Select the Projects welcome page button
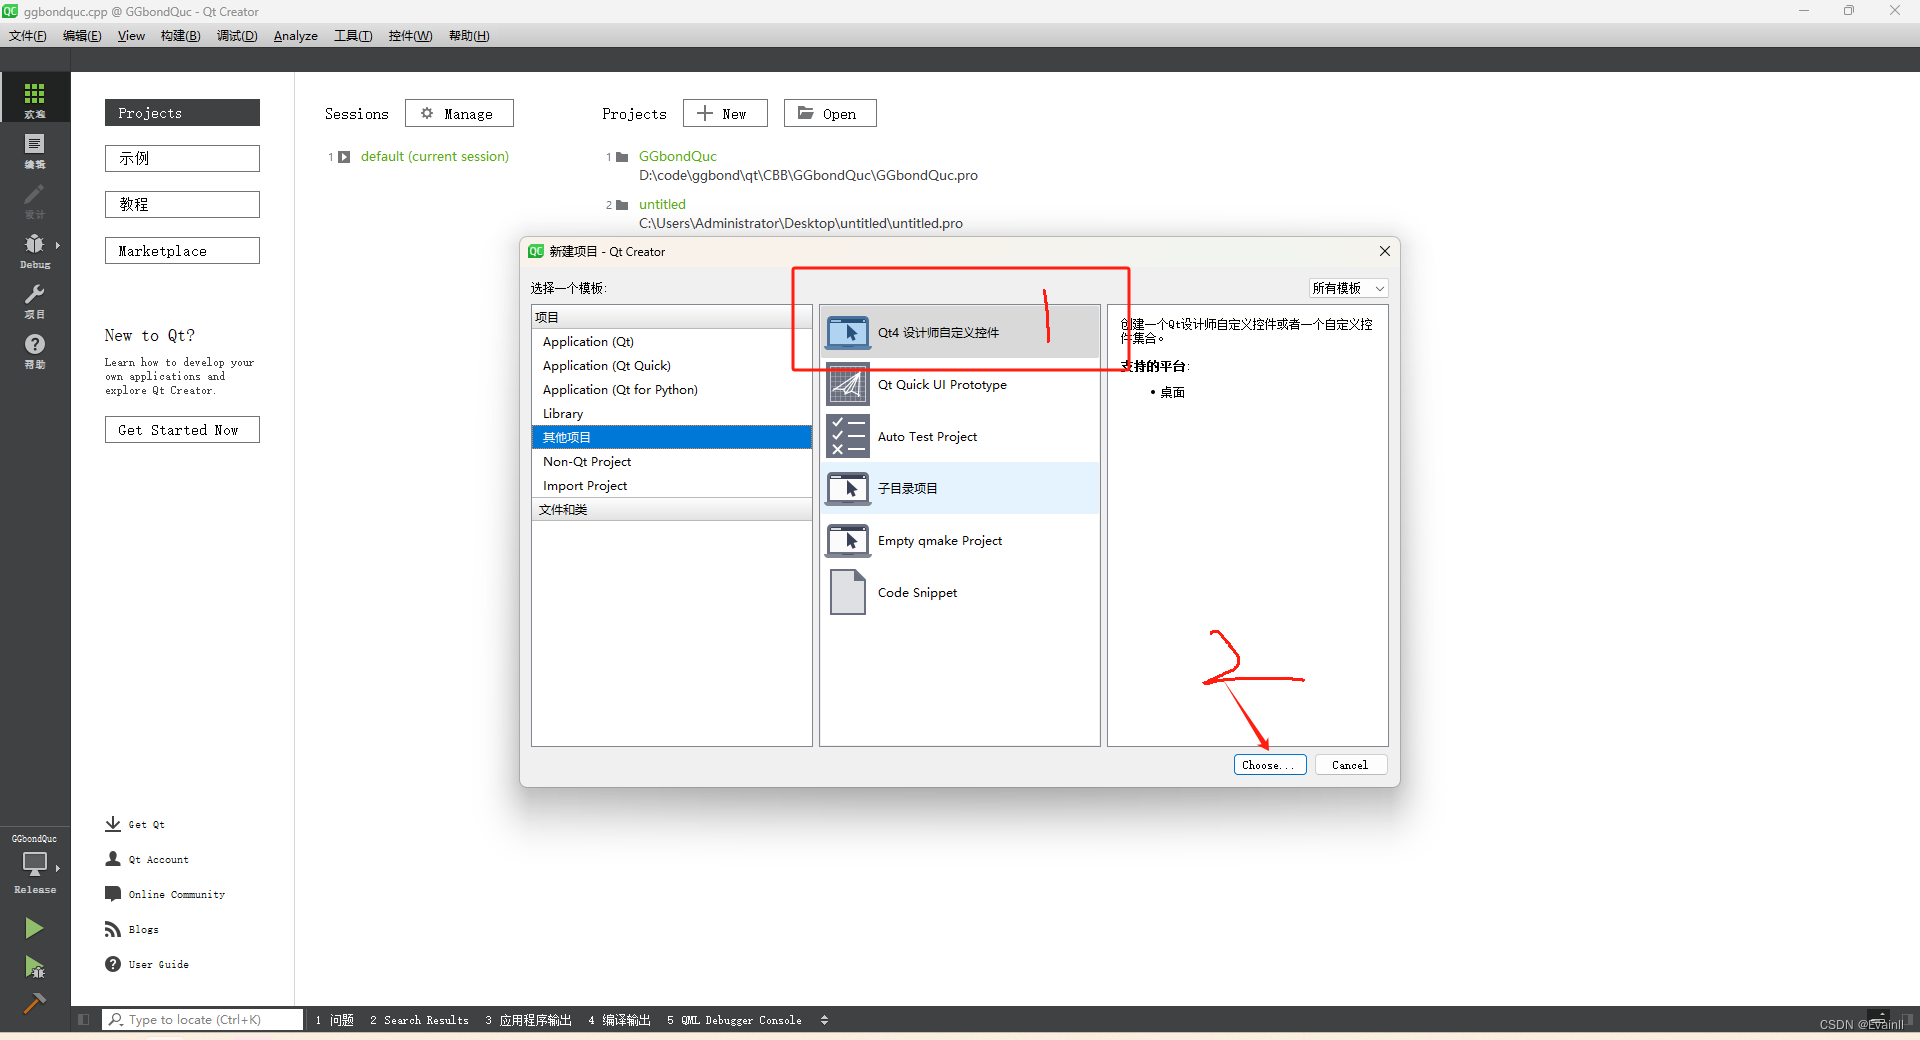 182,113
